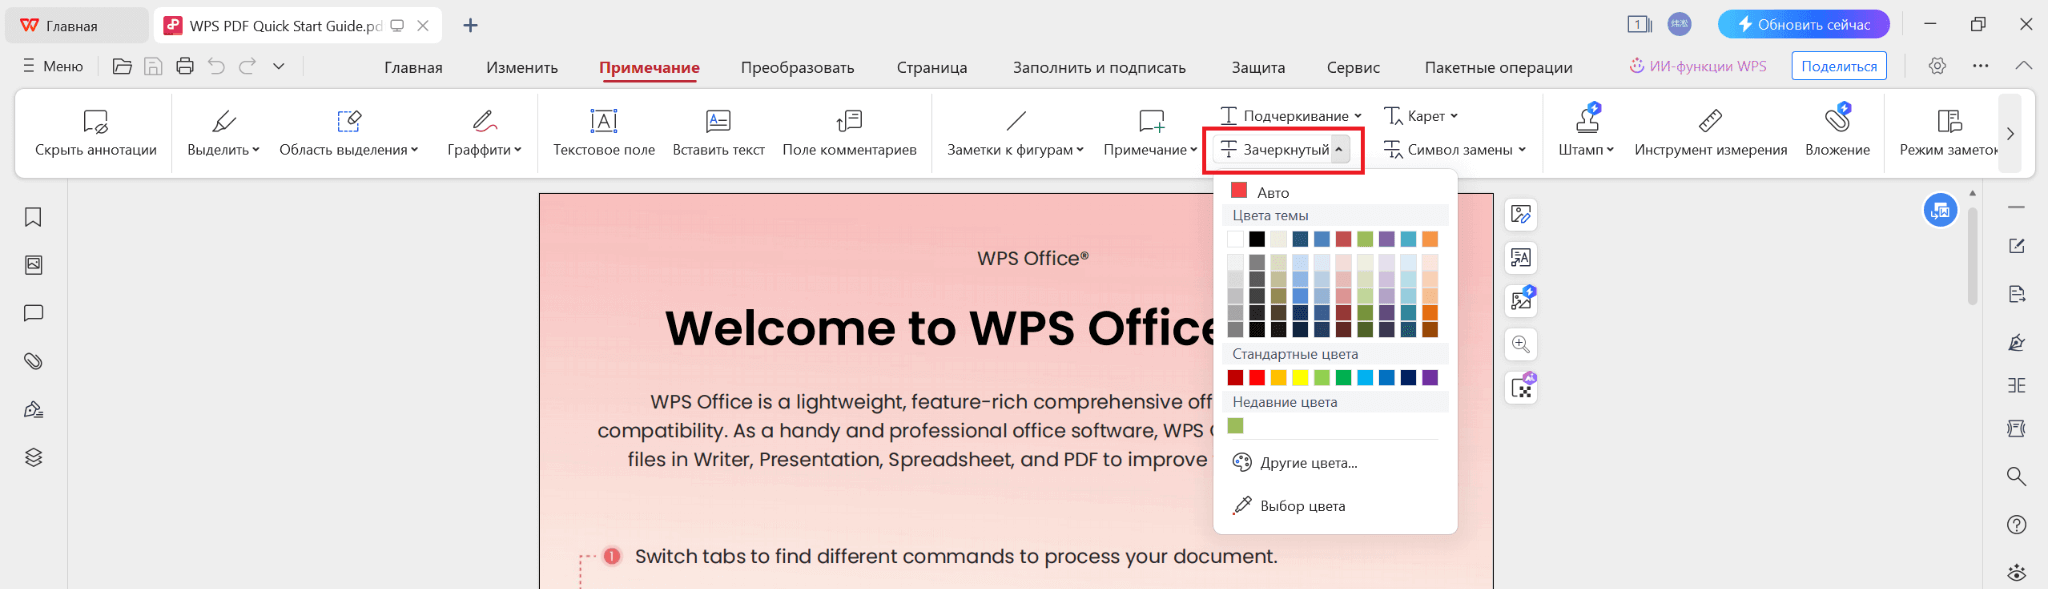The width and height of the screenshot is (2048, 589).
Task: Click the Share button
Action: pyautogui.click(x=1839, y=66)
